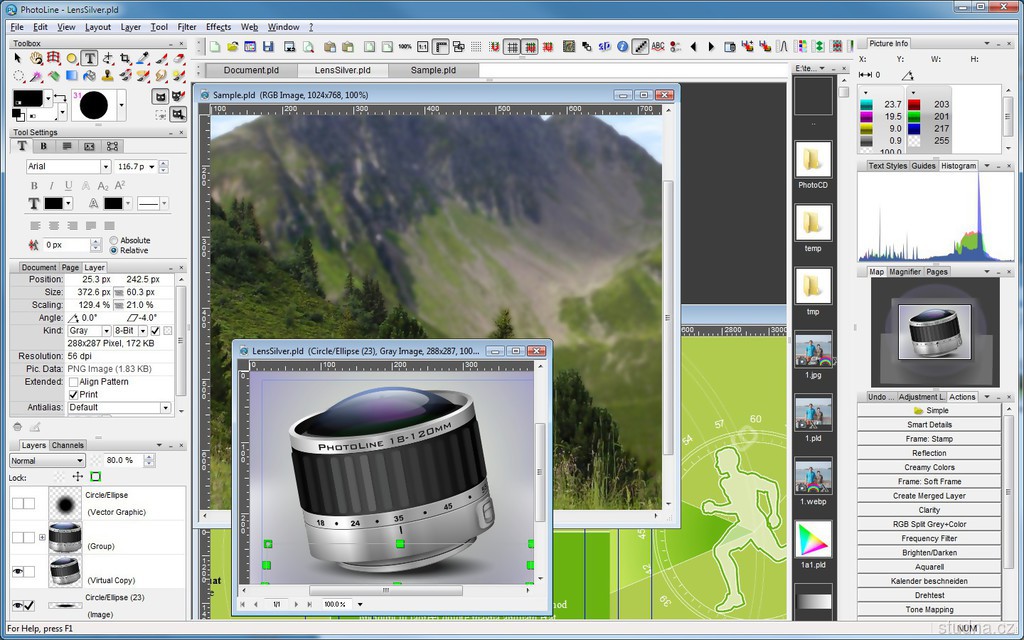Run the Smart Details action

tap(929, 425)
